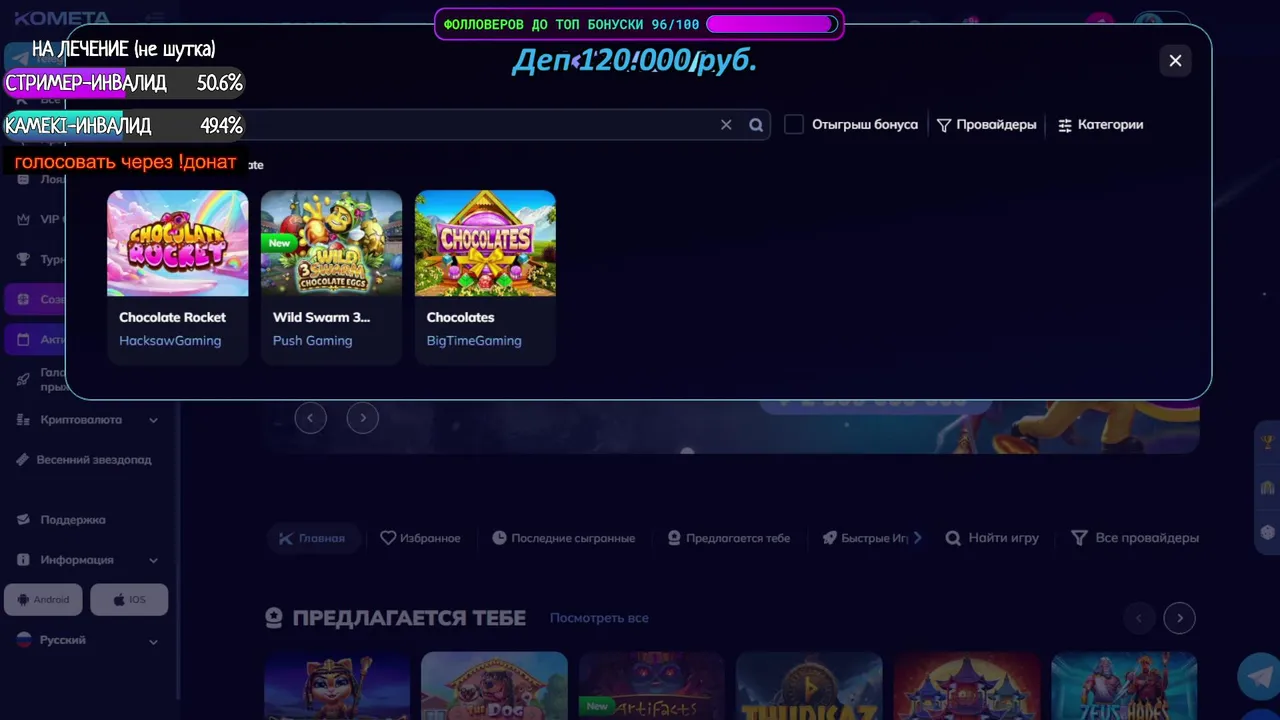Select the Избранное tab

tap(420, 538)
